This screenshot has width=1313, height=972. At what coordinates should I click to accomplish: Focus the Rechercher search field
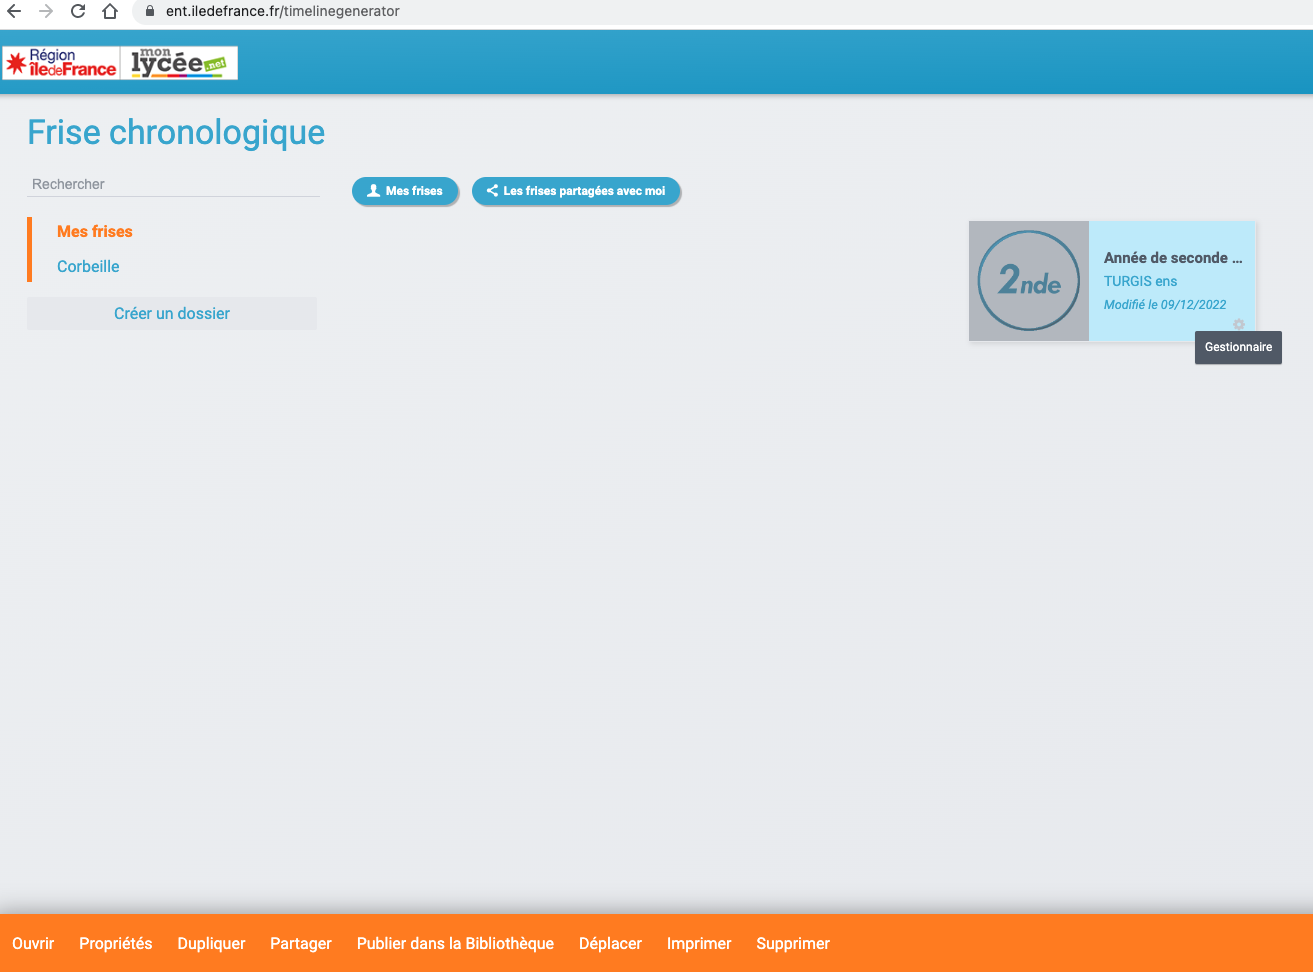tap(172, 184)
